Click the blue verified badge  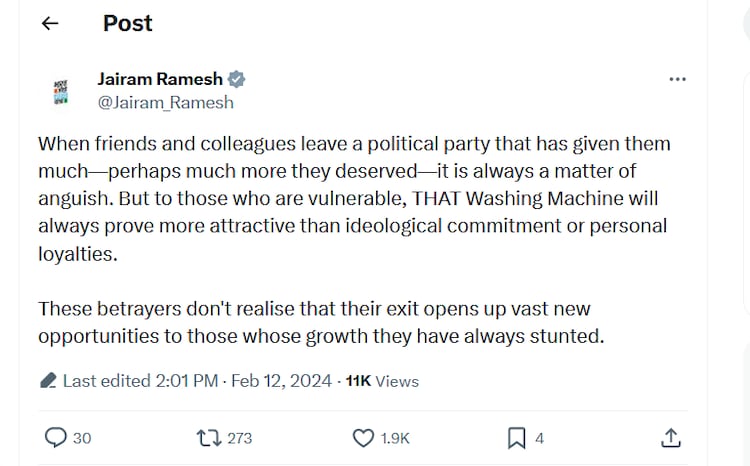[x=238, y=79]
